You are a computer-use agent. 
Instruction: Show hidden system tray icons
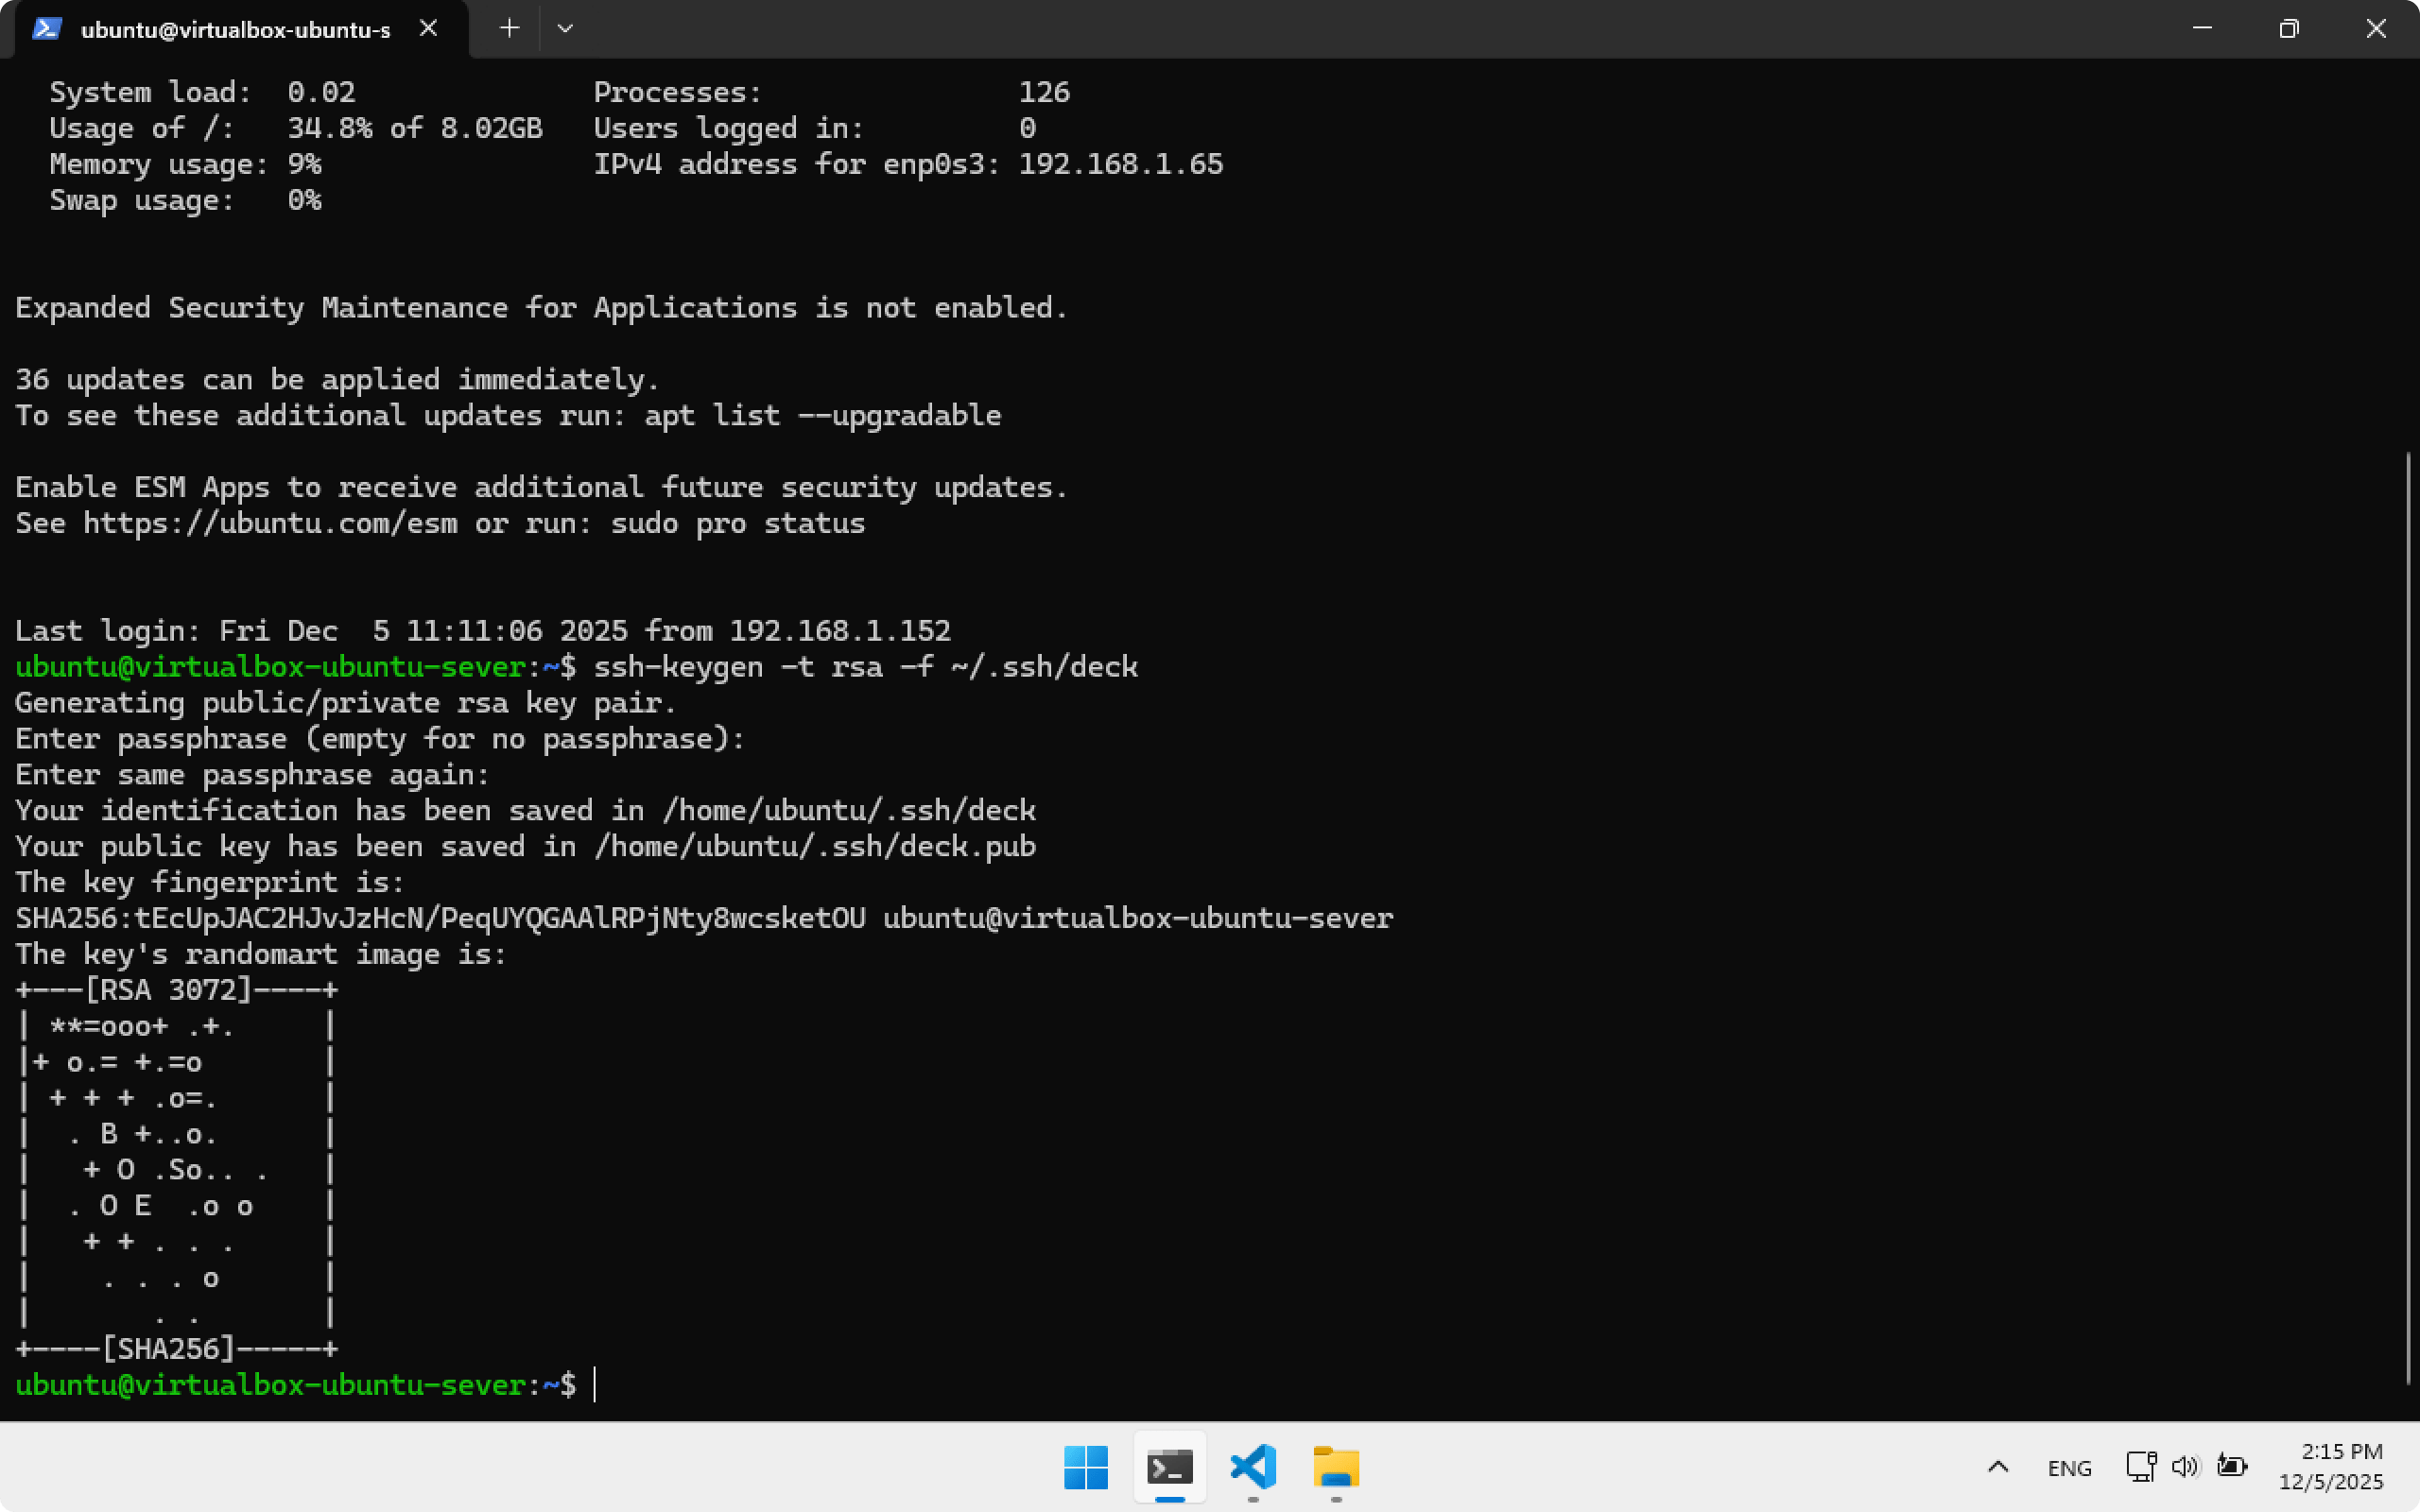(1997, 1467)
